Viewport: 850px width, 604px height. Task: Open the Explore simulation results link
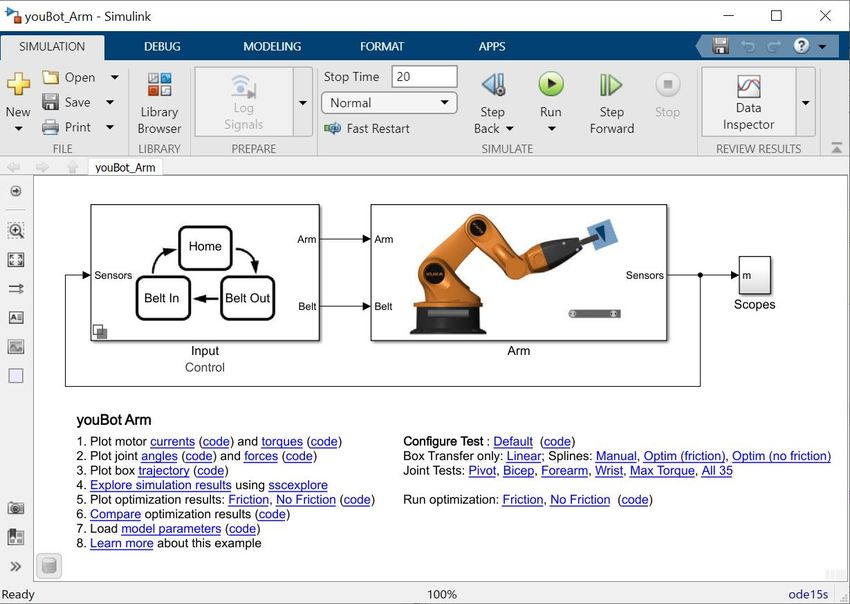tap(160, 485)
